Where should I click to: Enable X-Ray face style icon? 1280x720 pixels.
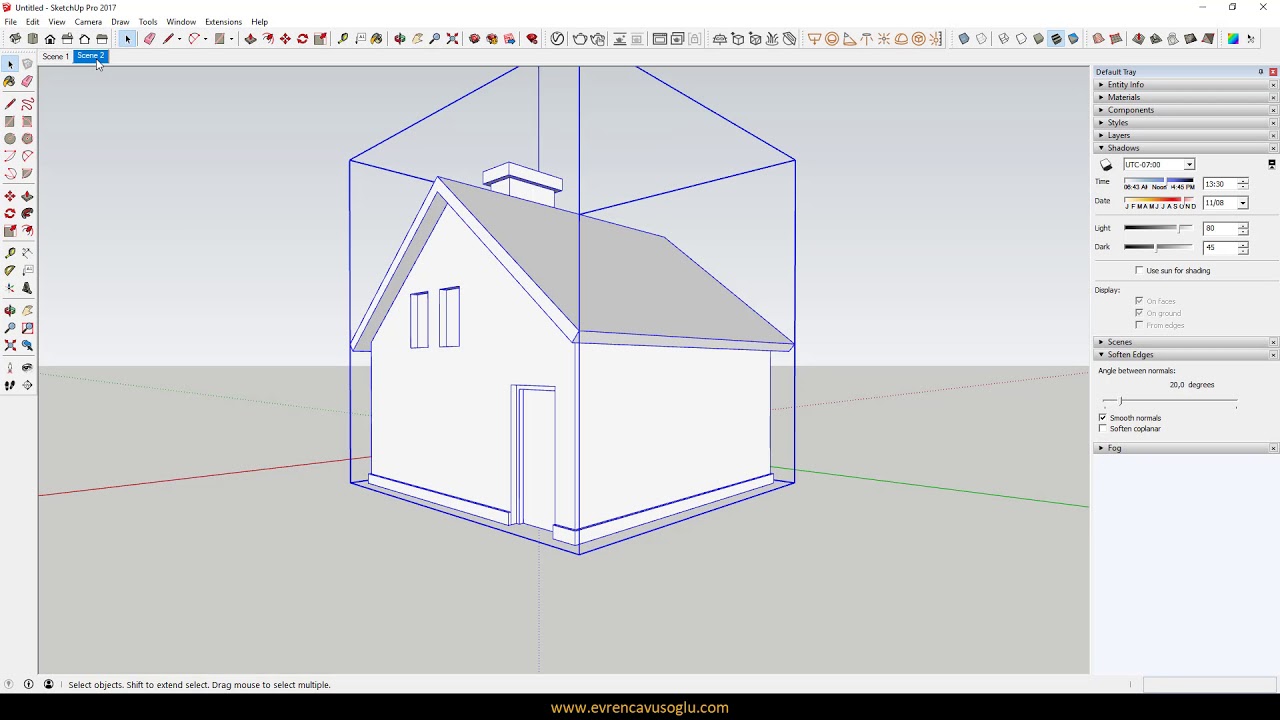click(x=964, y=39)
